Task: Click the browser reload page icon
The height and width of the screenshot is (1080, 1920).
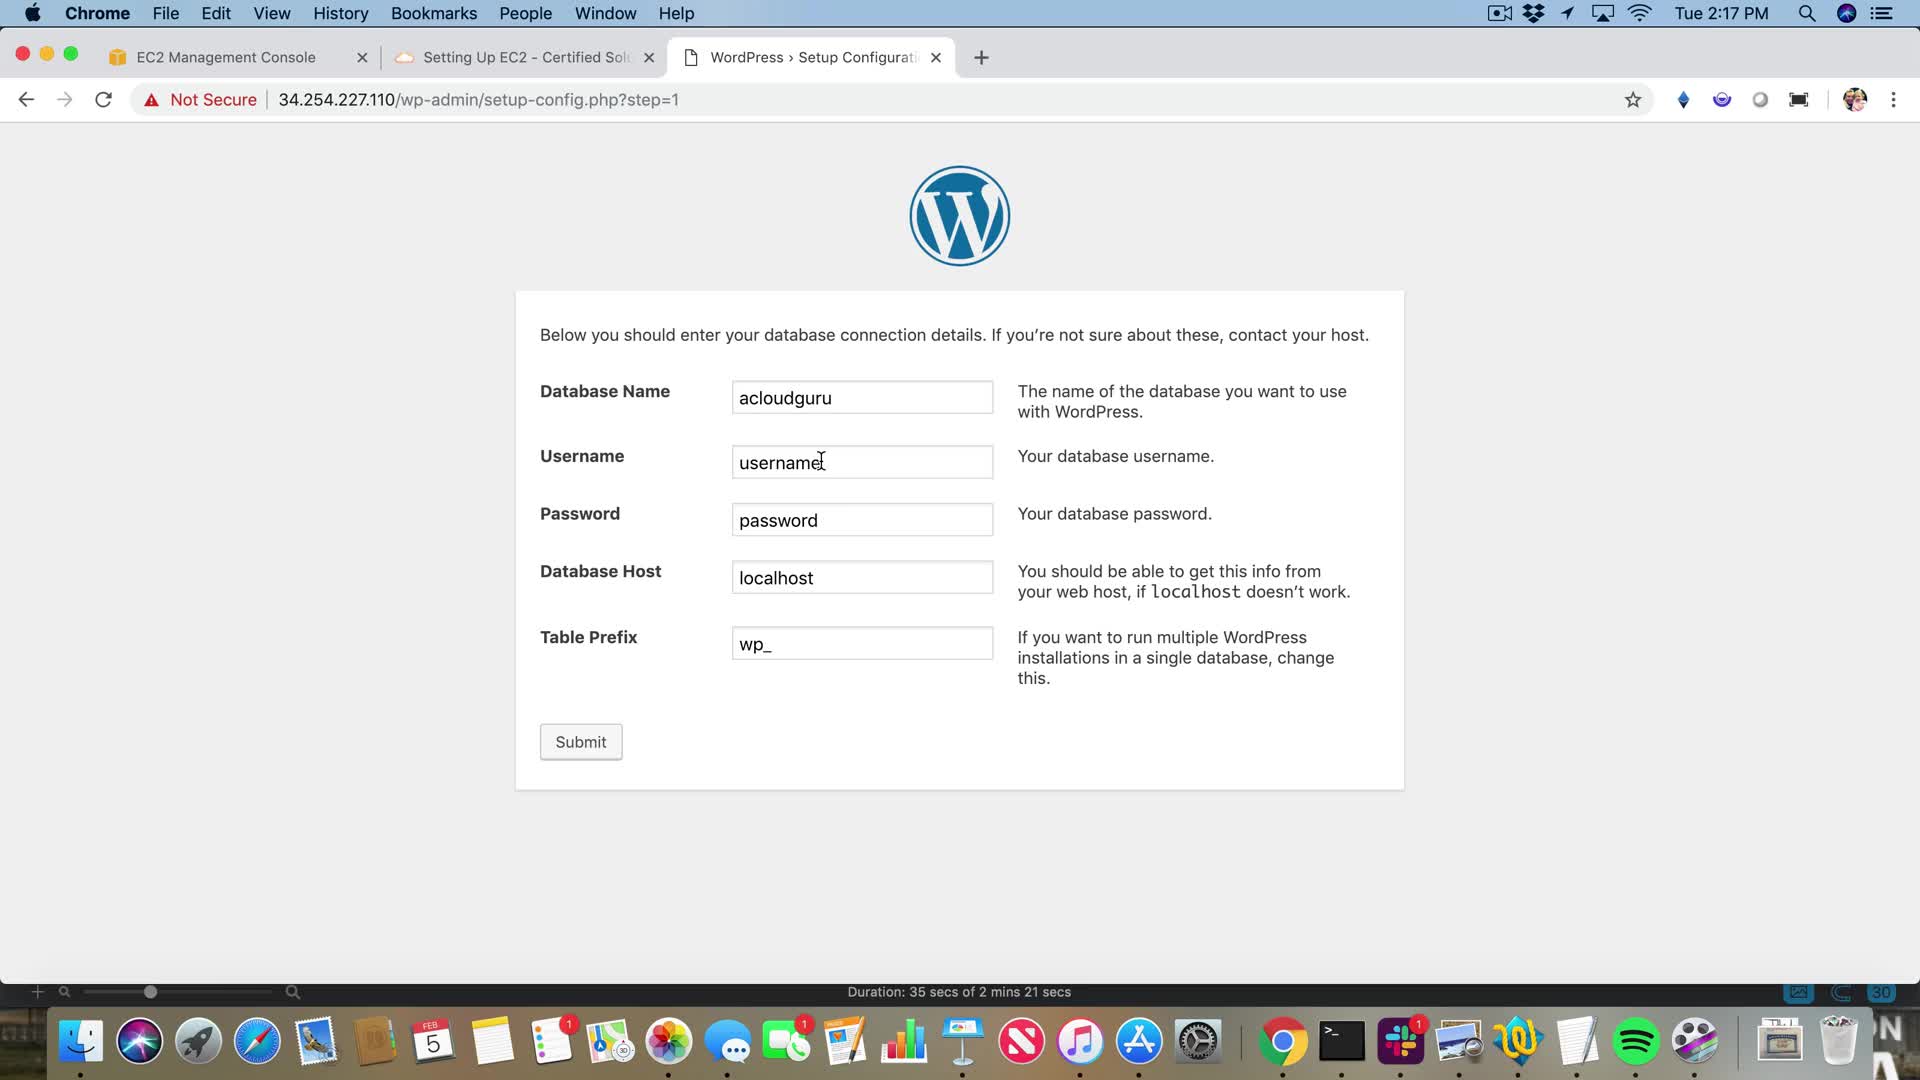Action: coord(103,100)
